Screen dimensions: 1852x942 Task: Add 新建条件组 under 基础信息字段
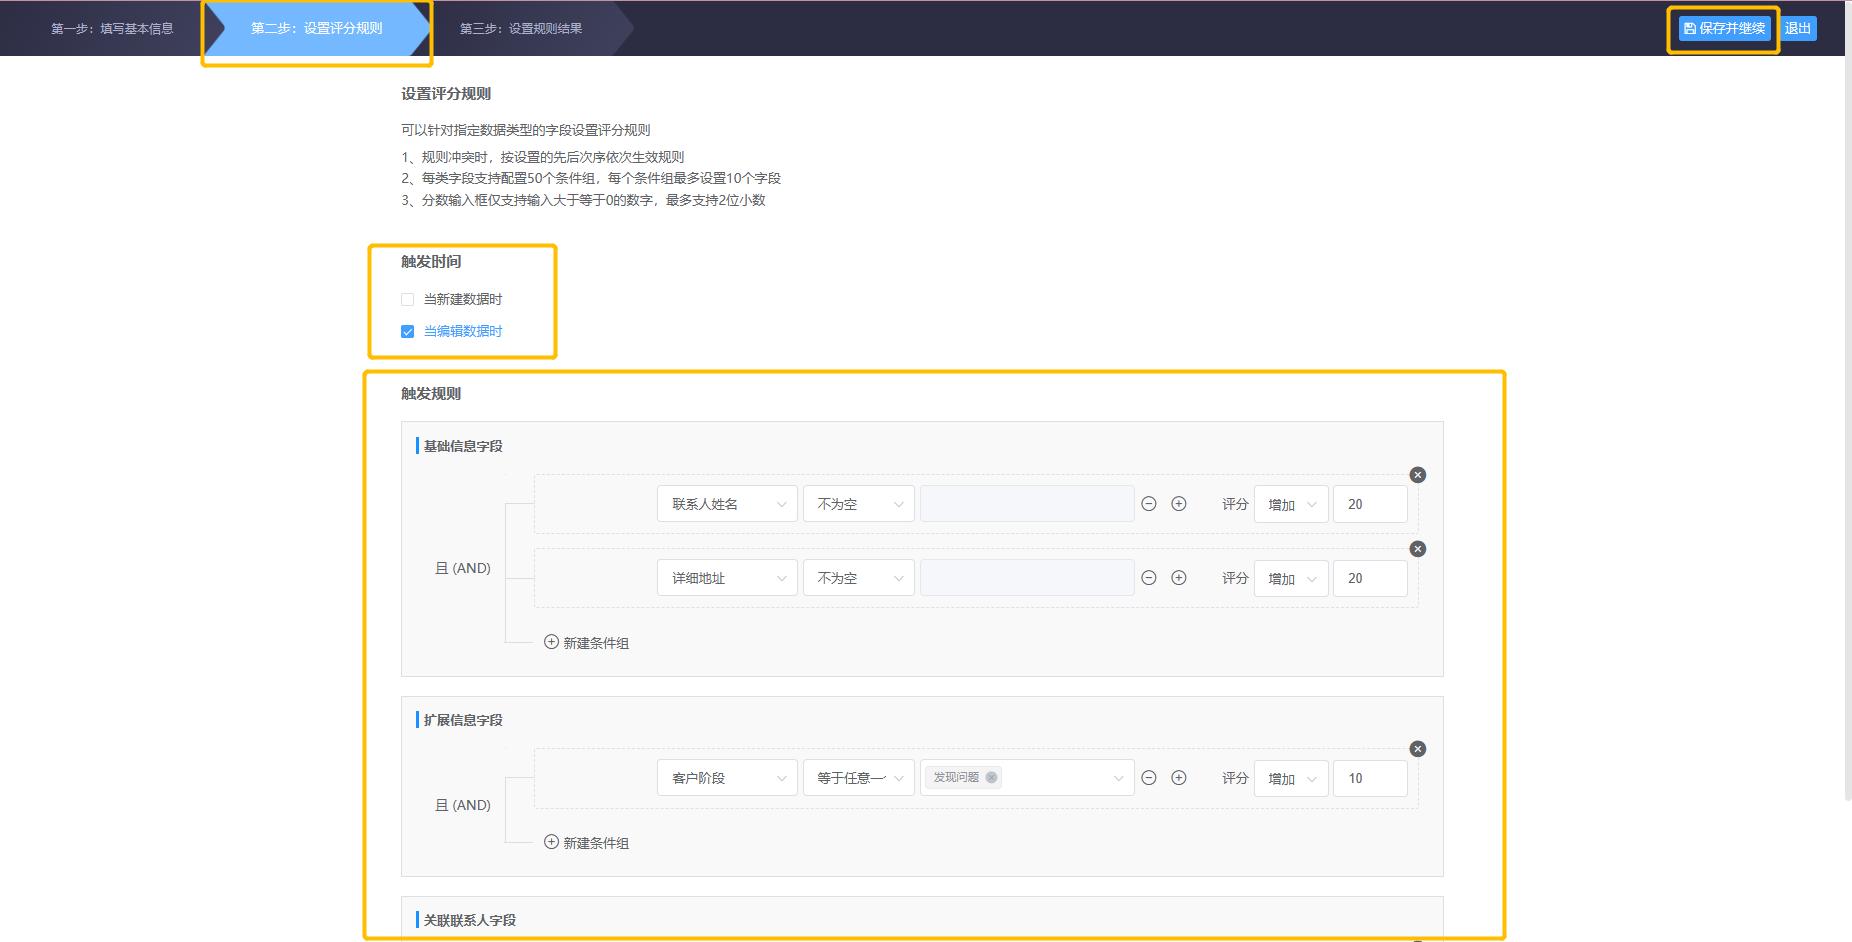click(x=586, y=643)
